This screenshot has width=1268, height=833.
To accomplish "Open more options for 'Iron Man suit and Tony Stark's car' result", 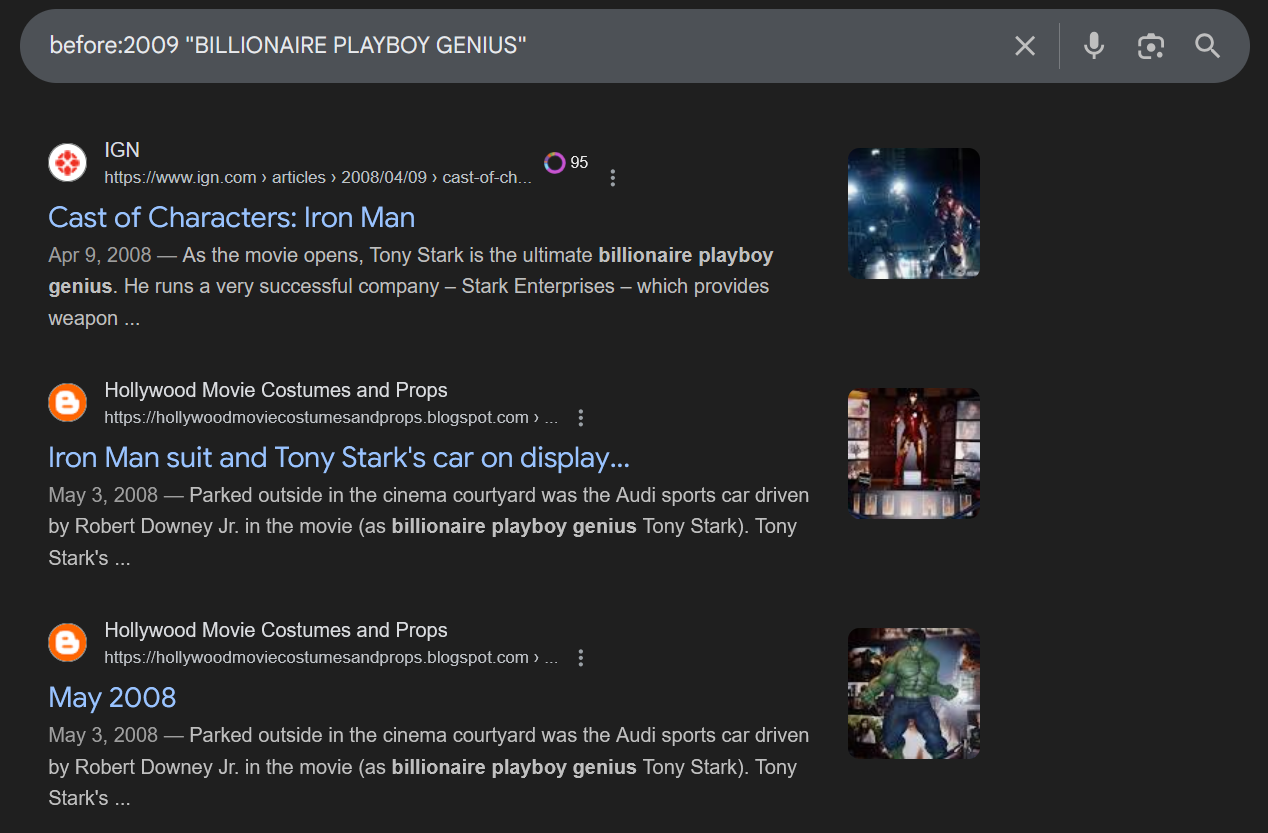I will pyautogui.click(x=581, y=418).
